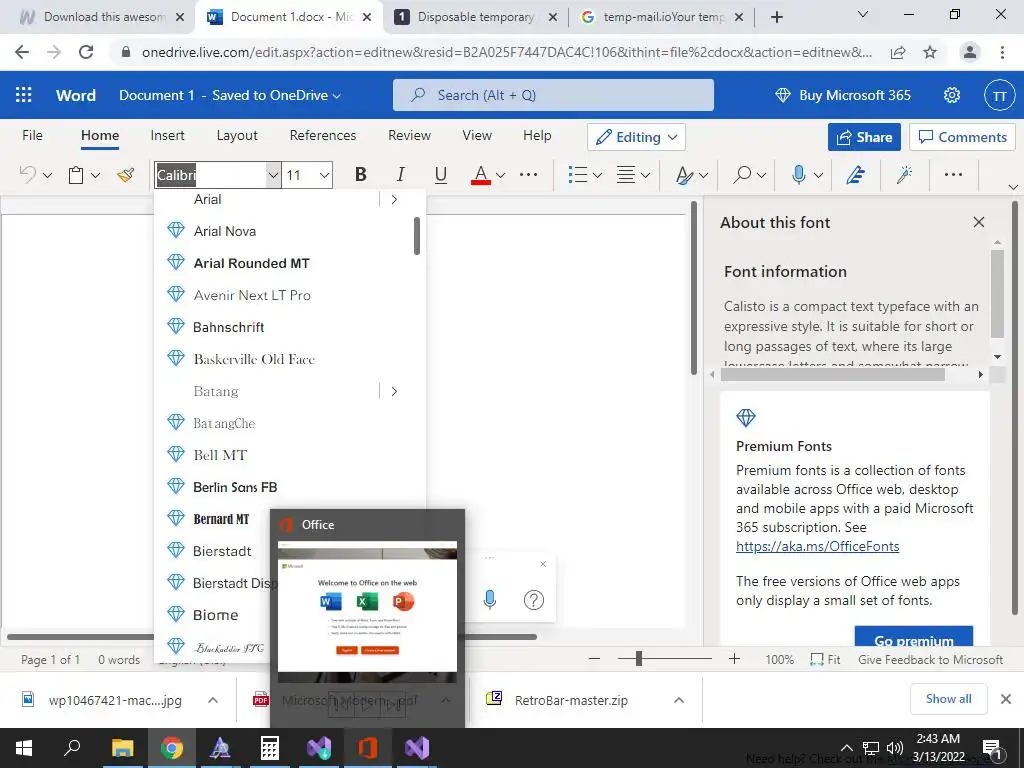This screenshot has height=768, width=1024.
Task: Apply the red font color
Action: [x=481, y=174]
